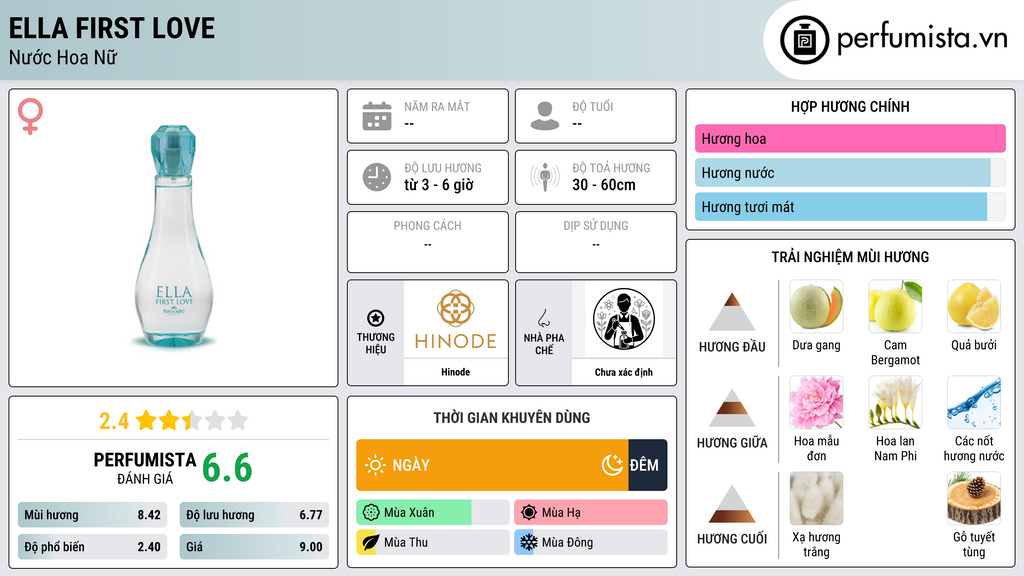Click the Hương tươi mát accord bar

coord(850,207)
